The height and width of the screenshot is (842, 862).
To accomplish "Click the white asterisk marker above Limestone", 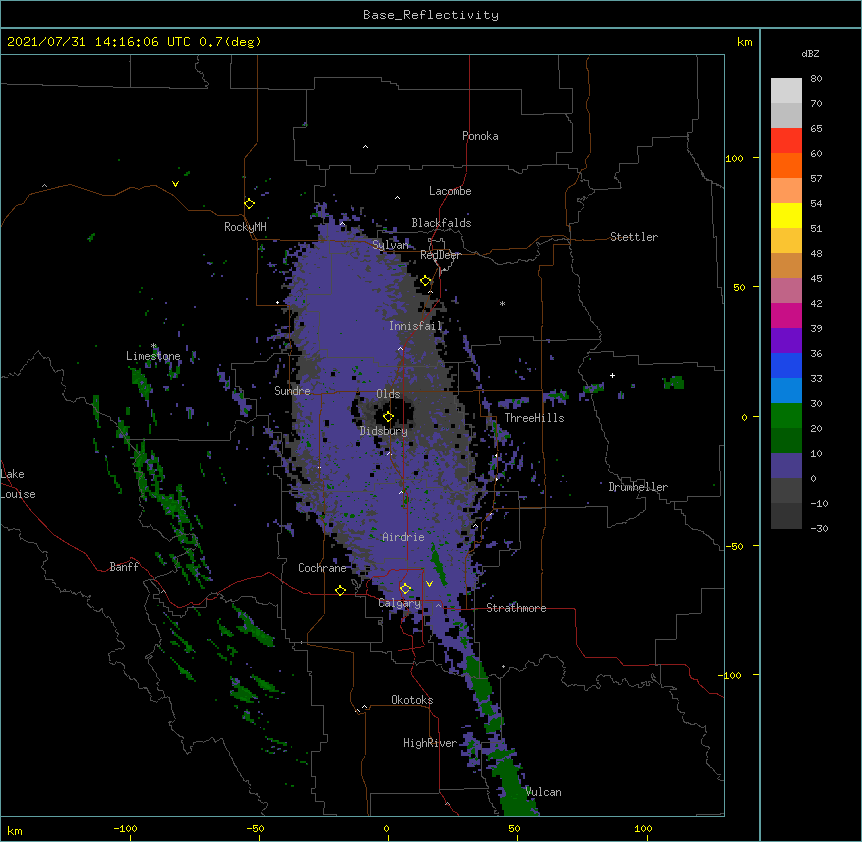I will pyautogui.click(x=153, y=346).
